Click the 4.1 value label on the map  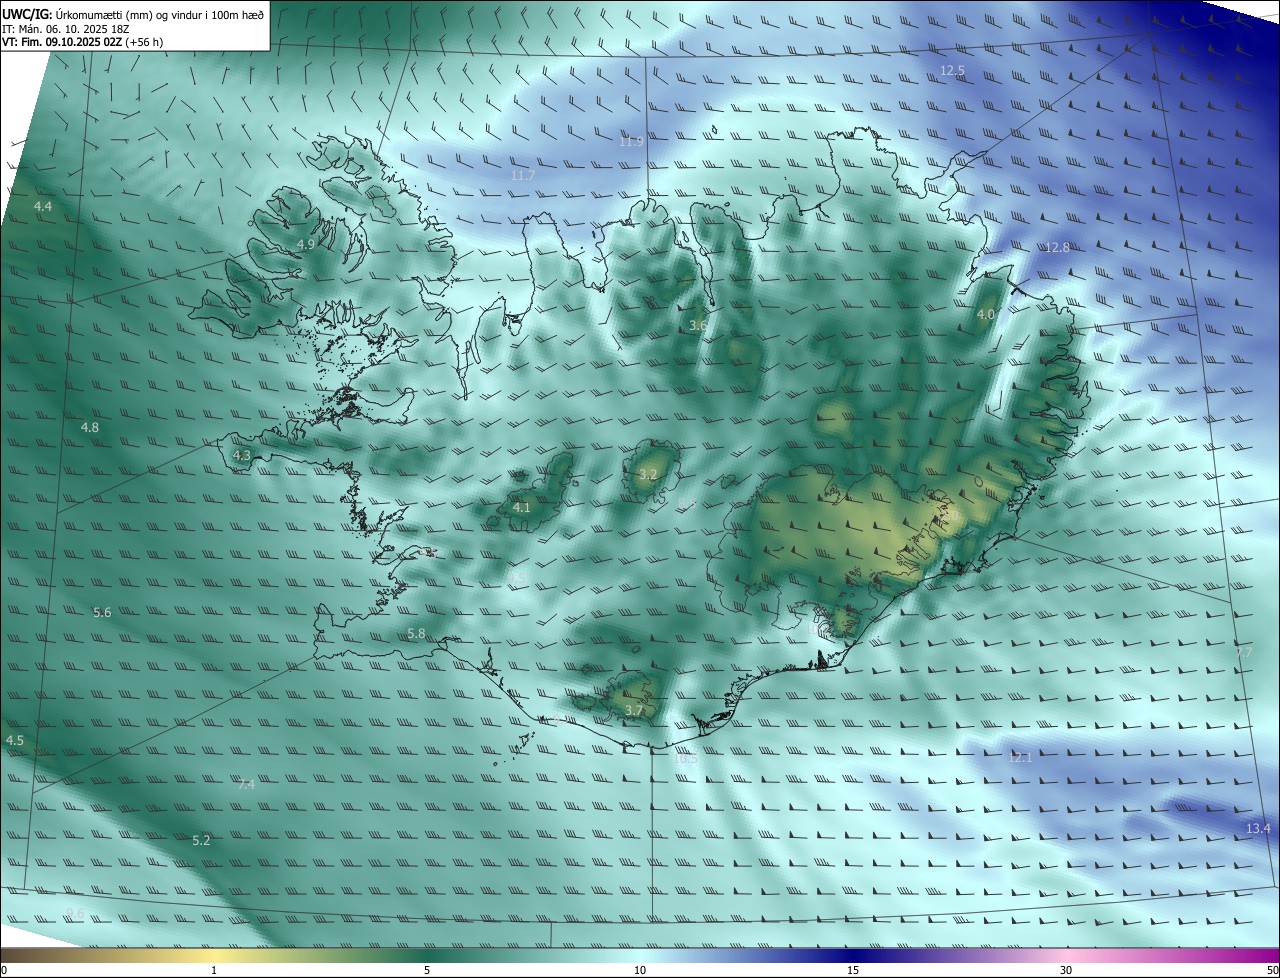point(521,508)
